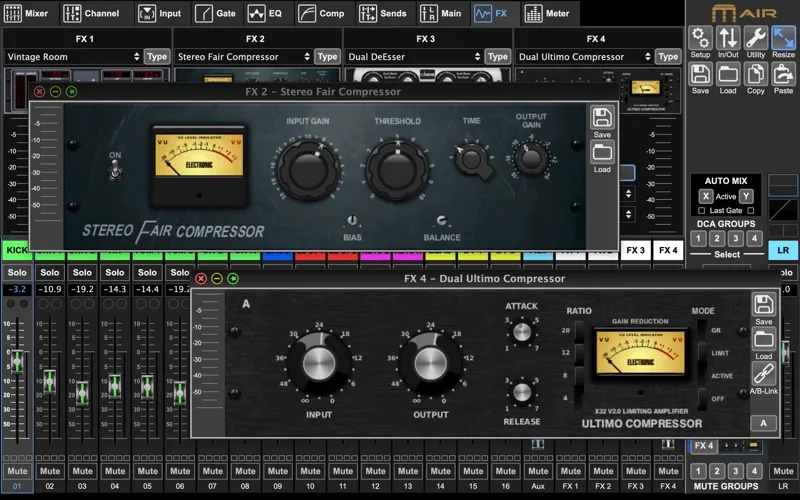
Task: Flip the ON toggle switch
Action: click(115, 170)
